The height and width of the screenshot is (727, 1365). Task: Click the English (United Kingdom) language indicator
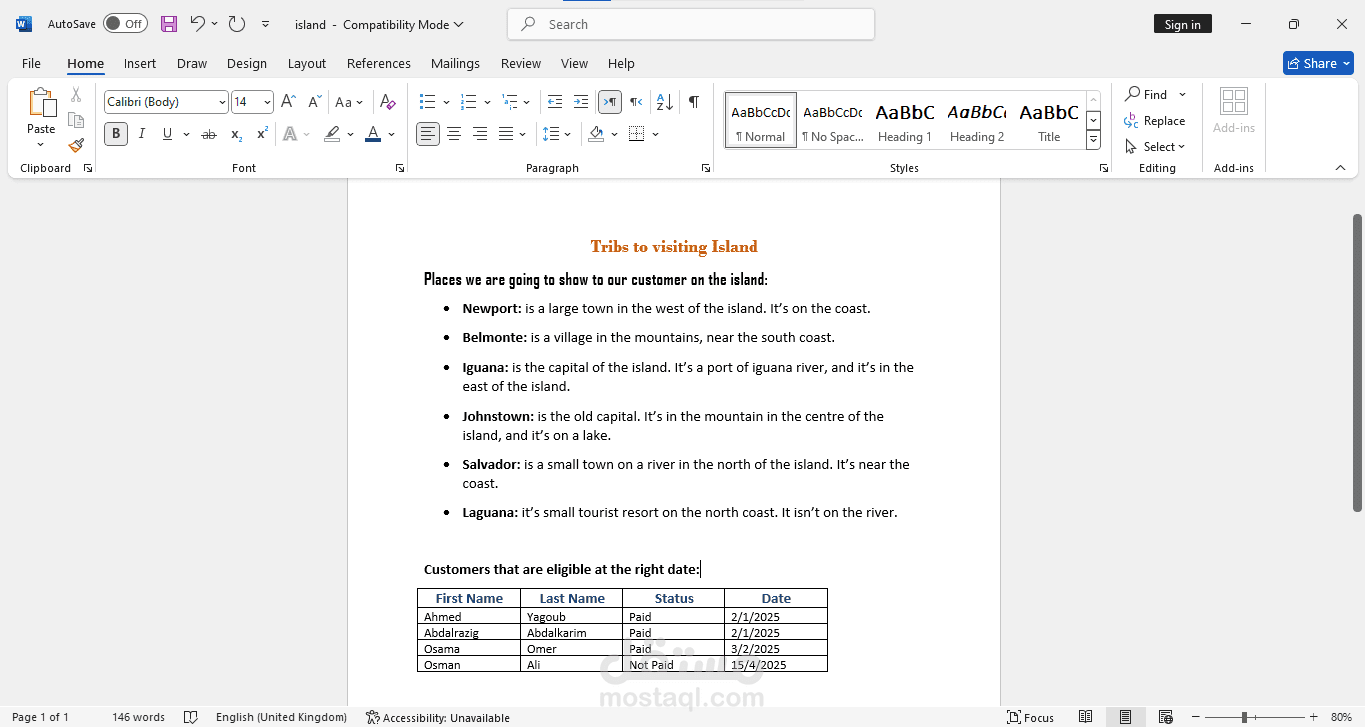coord(281,717)
